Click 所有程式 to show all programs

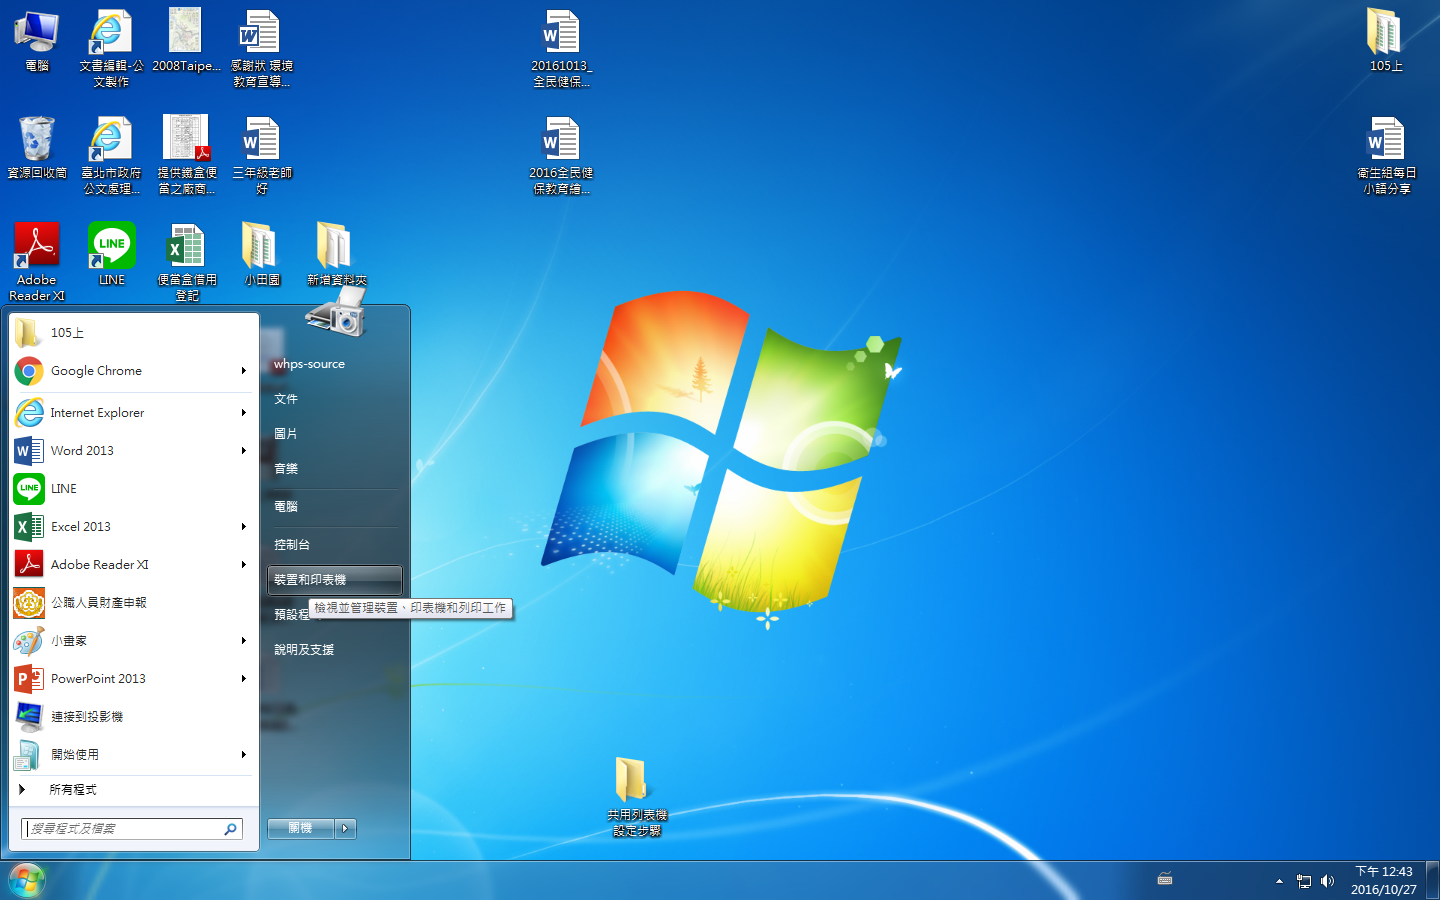pos(73,790)
